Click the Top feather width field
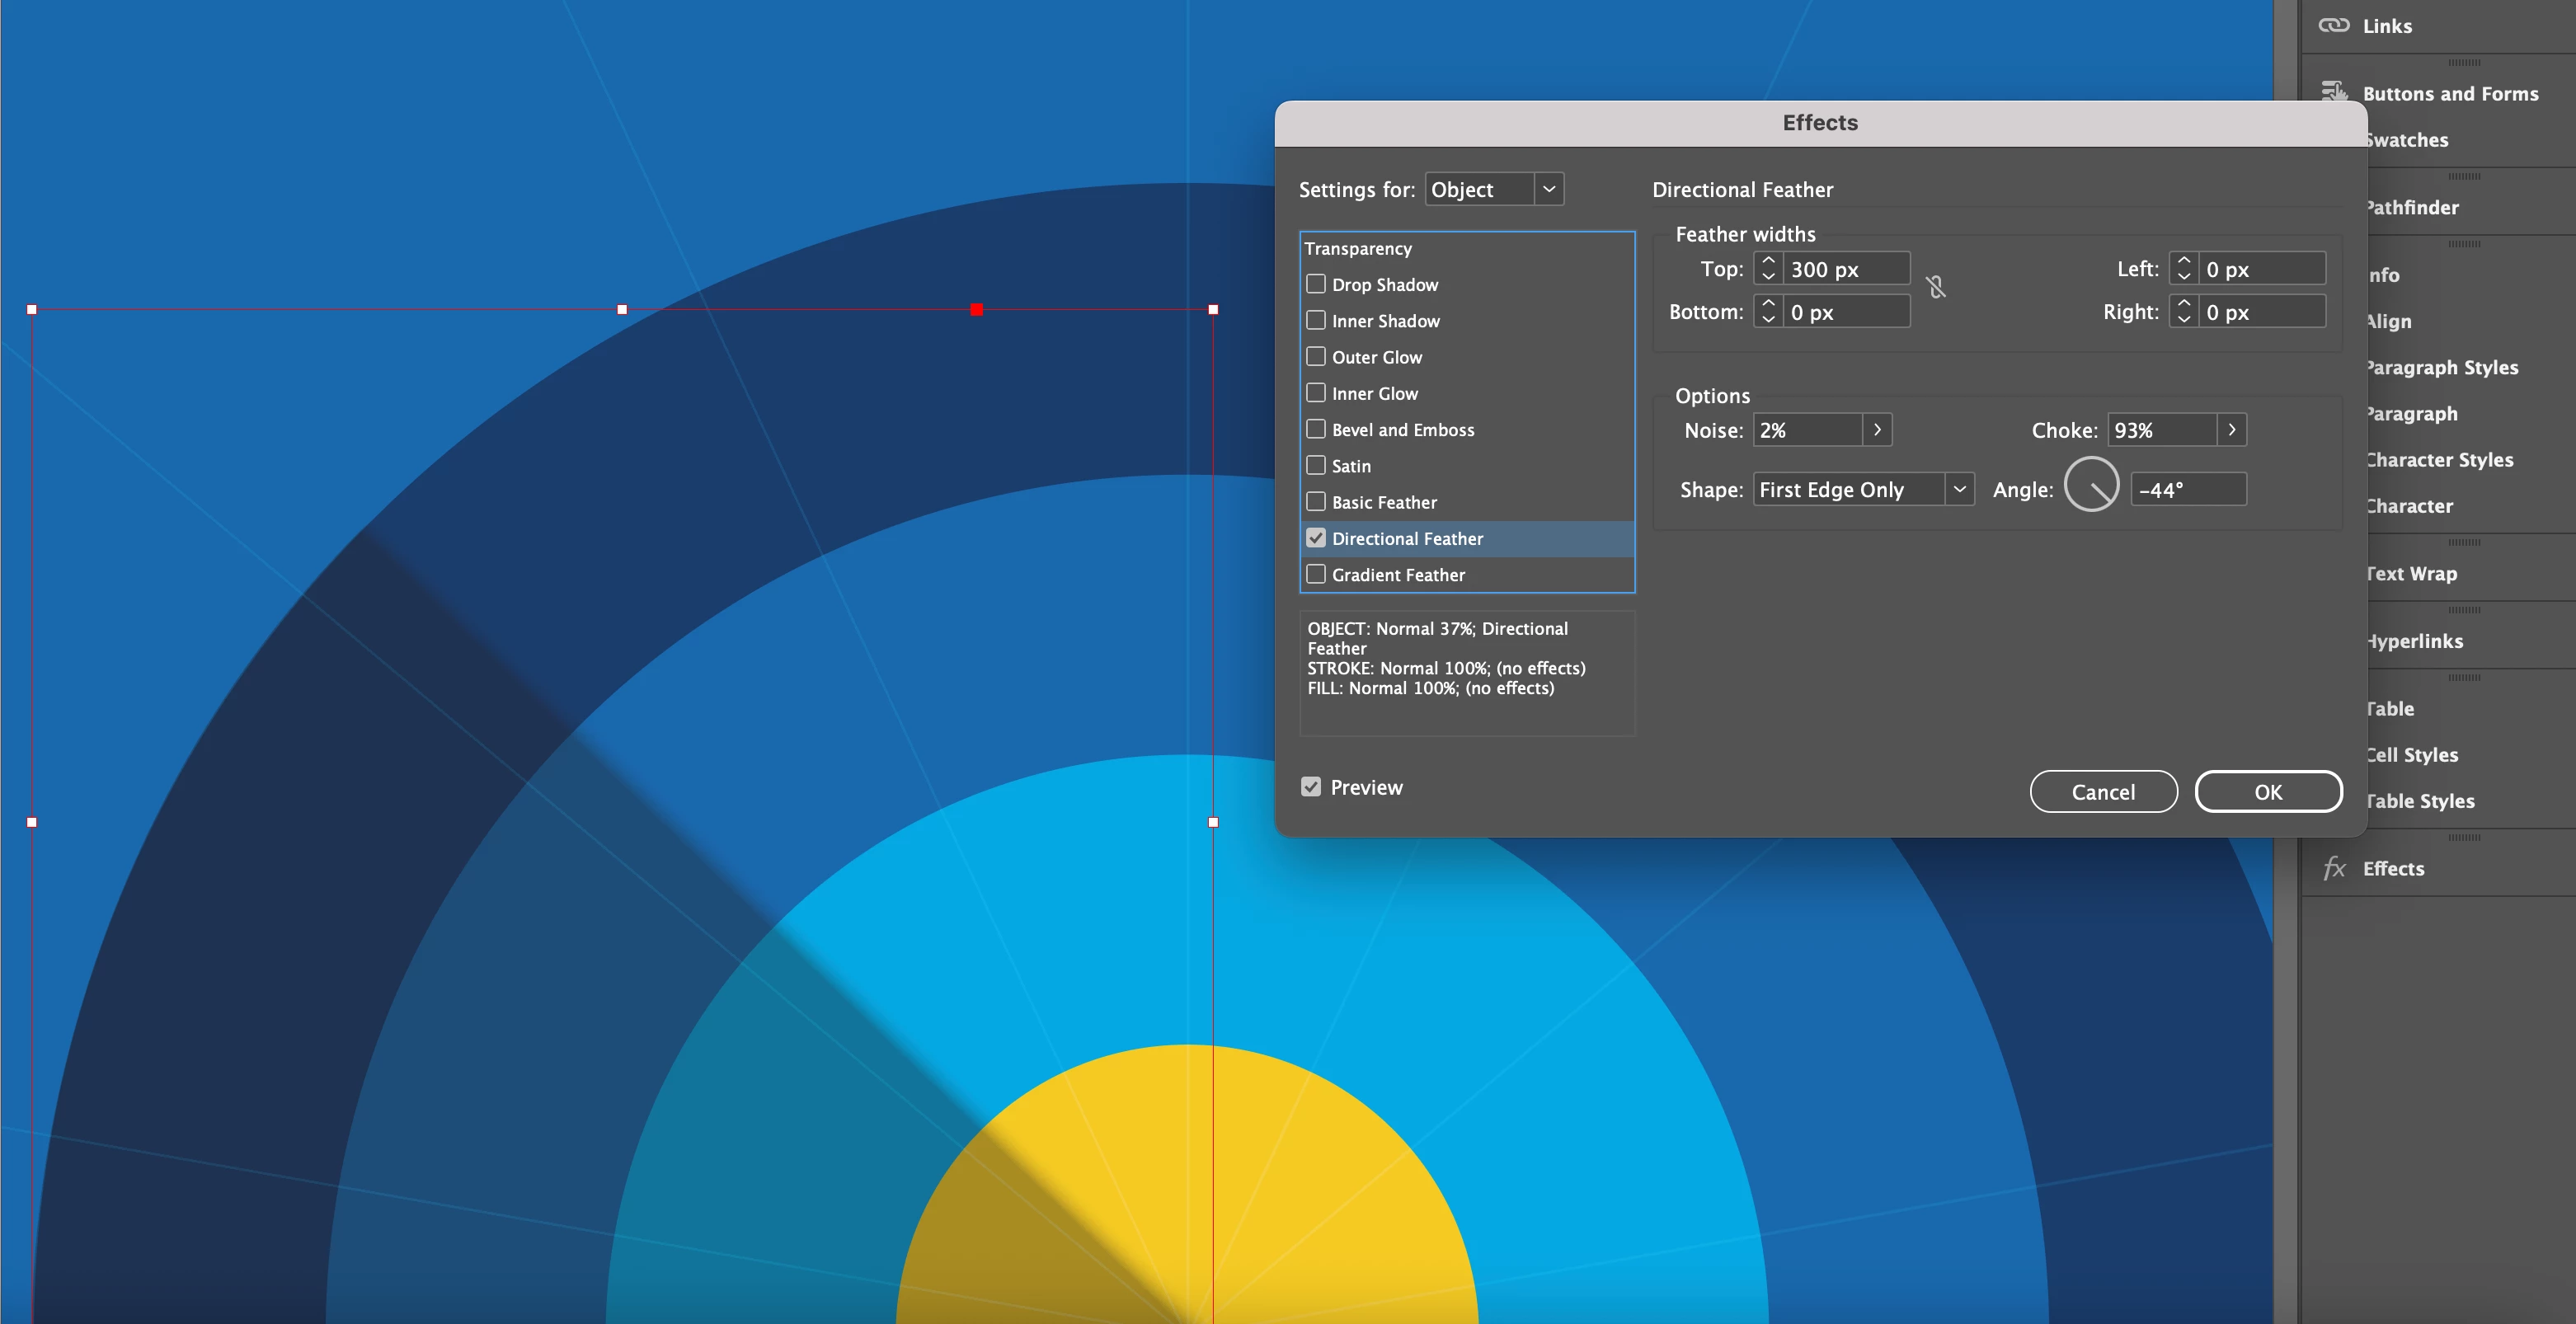The height and width of the screenshot is (1324, 2576). 1846,268
